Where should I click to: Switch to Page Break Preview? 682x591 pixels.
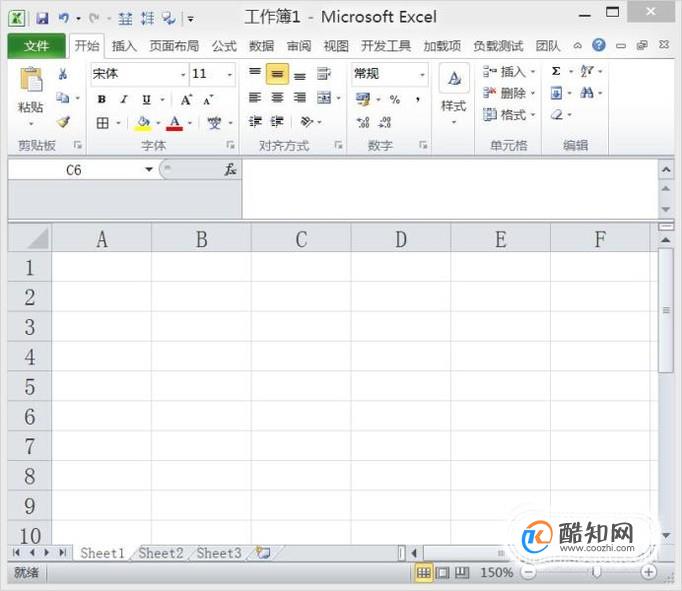(x=461, y=572)
